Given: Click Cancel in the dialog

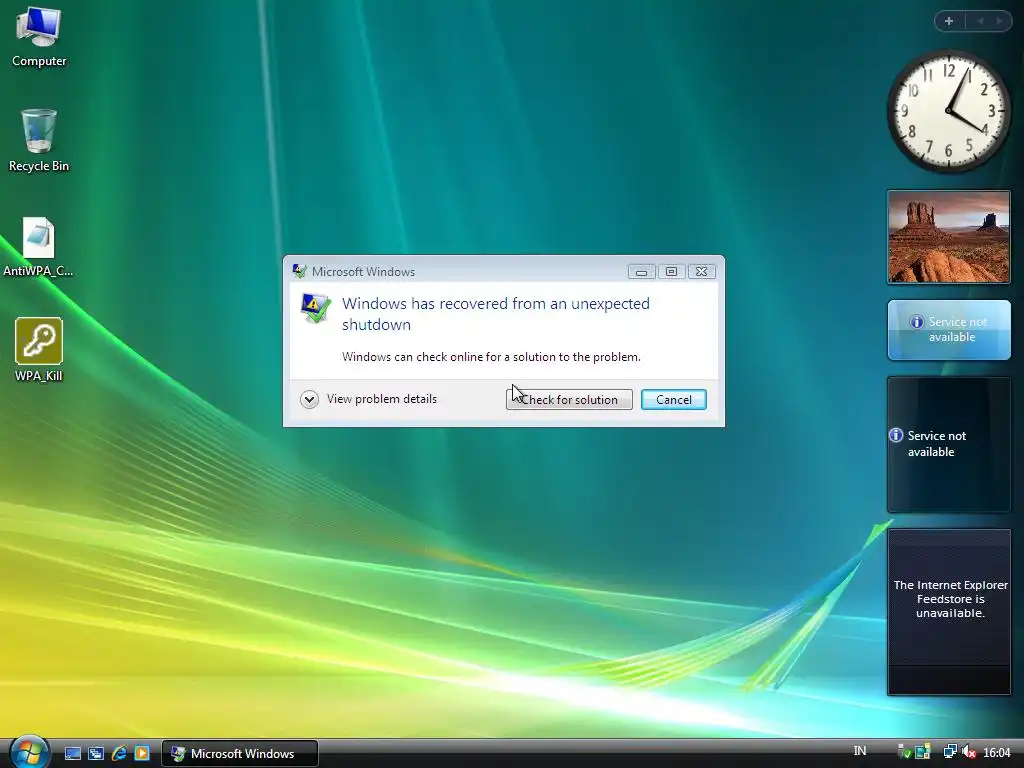Looking at the screenshot, I should 673,400.
